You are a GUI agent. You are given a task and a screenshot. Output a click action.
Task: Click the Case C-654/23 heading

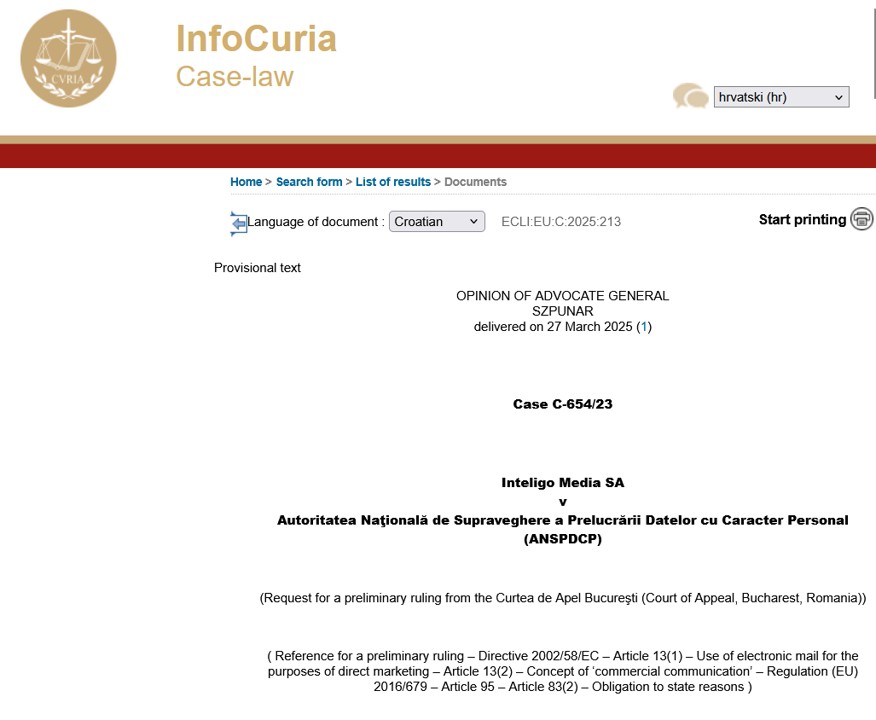tap(563, 404)
